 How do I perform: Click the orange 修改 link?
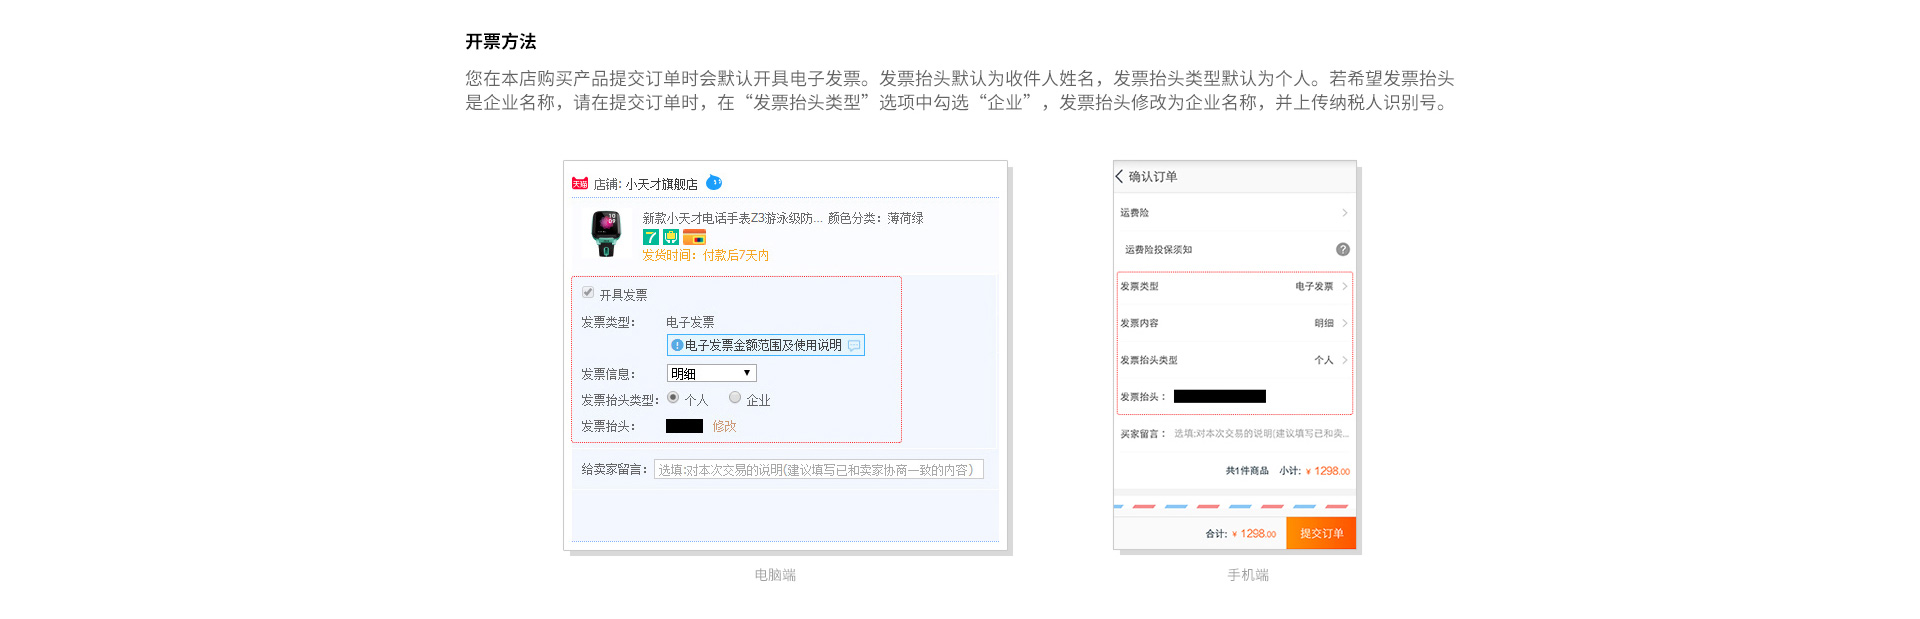(724, 426)
